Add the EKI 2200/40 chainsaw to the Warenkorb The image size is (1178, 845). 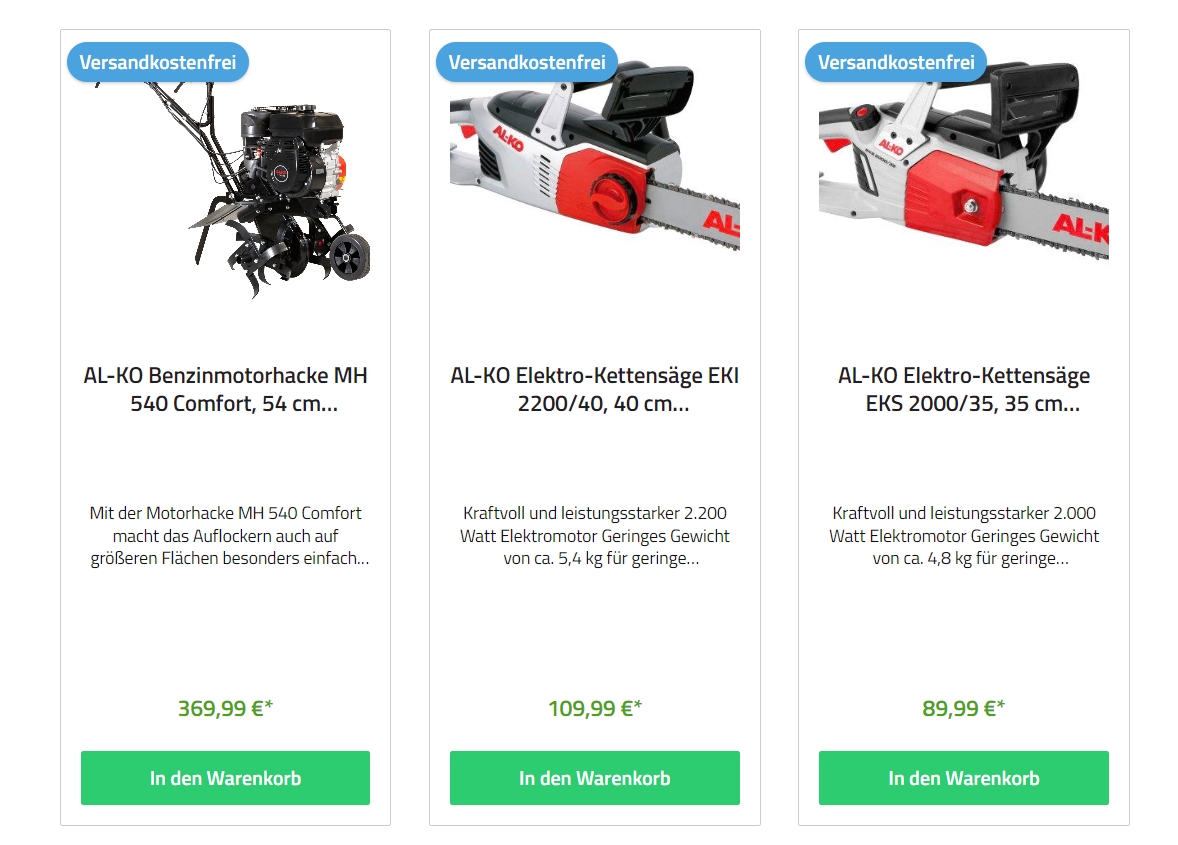point(594,778)
